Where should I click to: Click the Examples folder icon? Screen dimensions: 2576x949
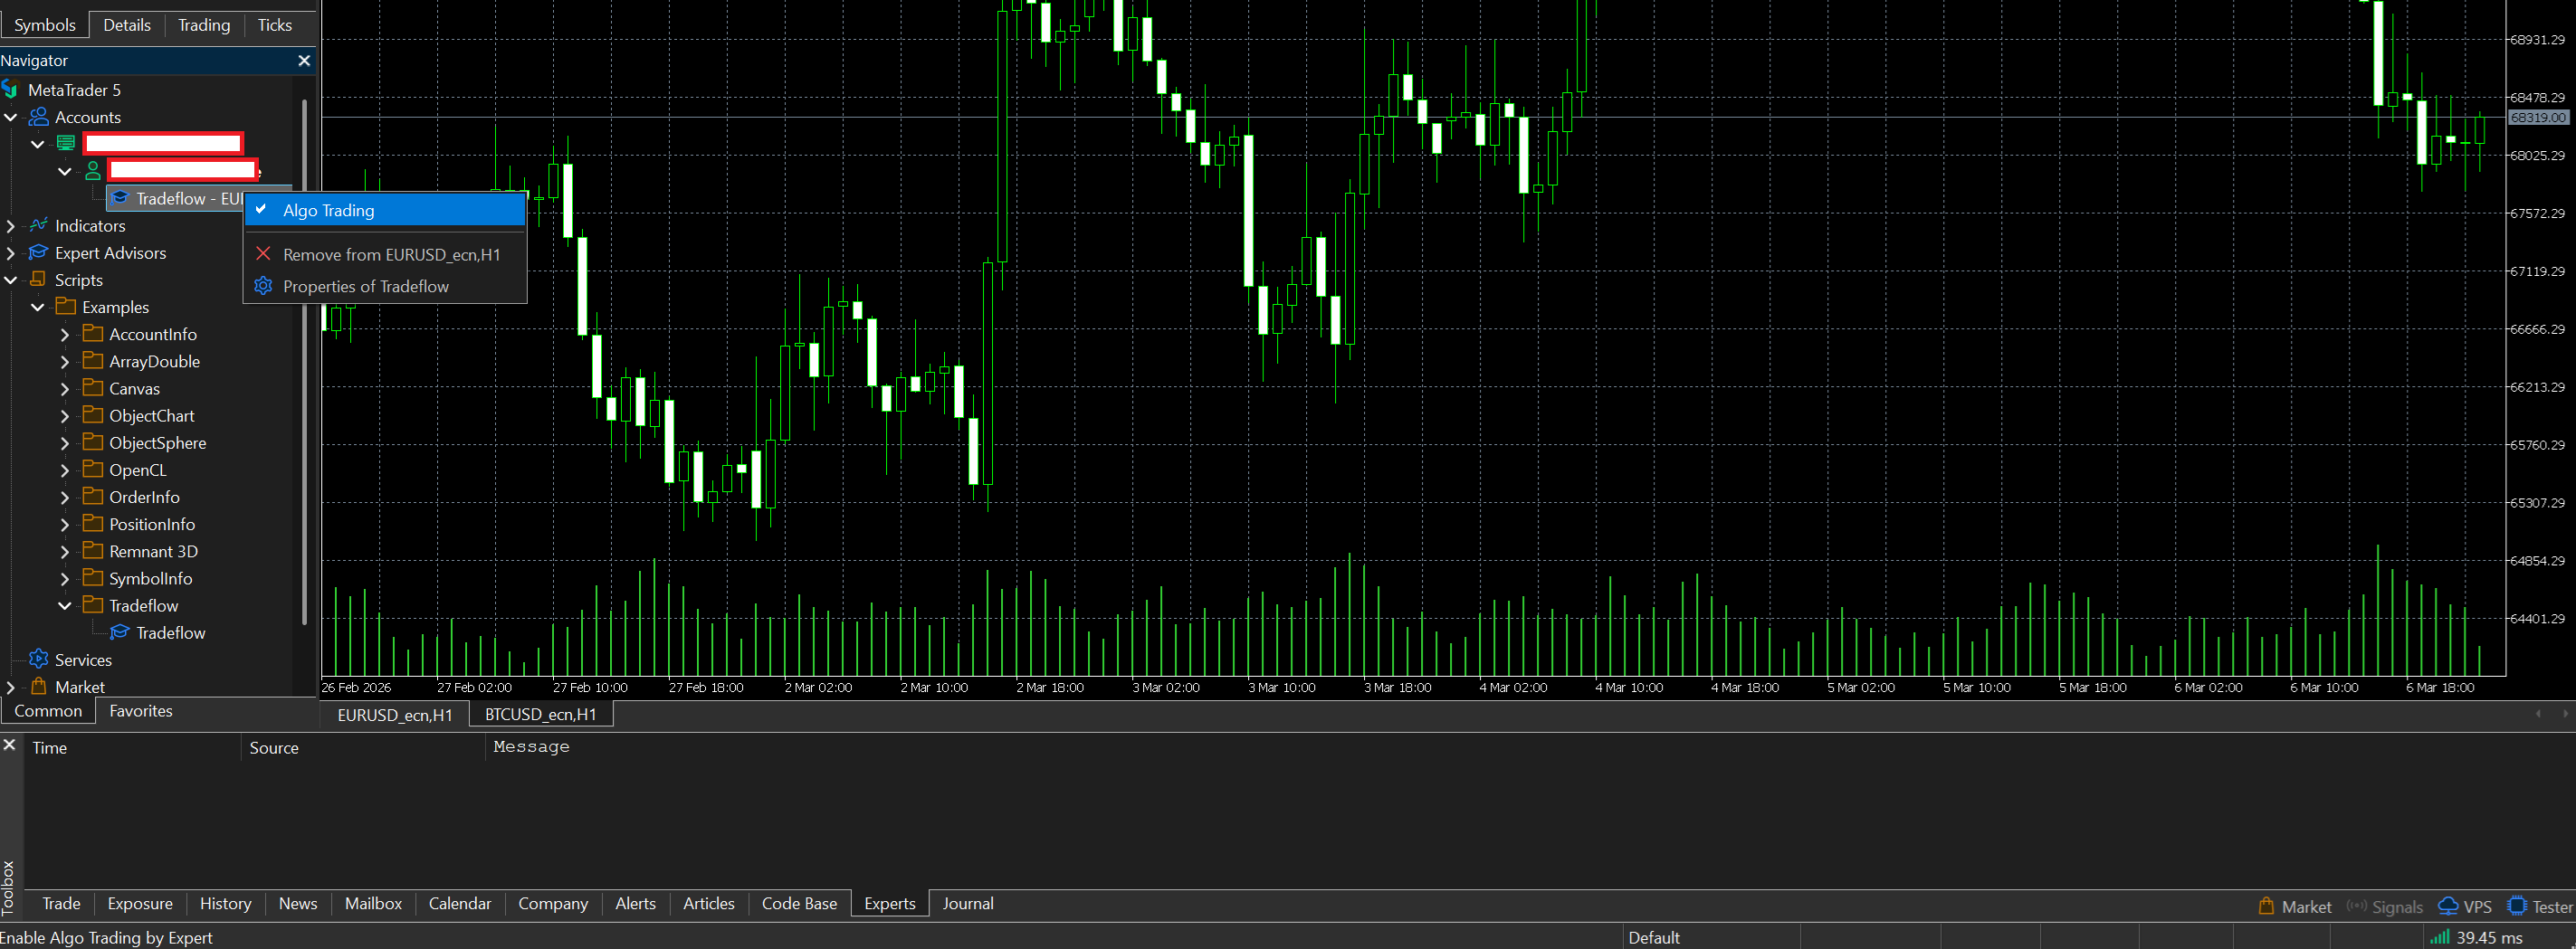[66, 307]
